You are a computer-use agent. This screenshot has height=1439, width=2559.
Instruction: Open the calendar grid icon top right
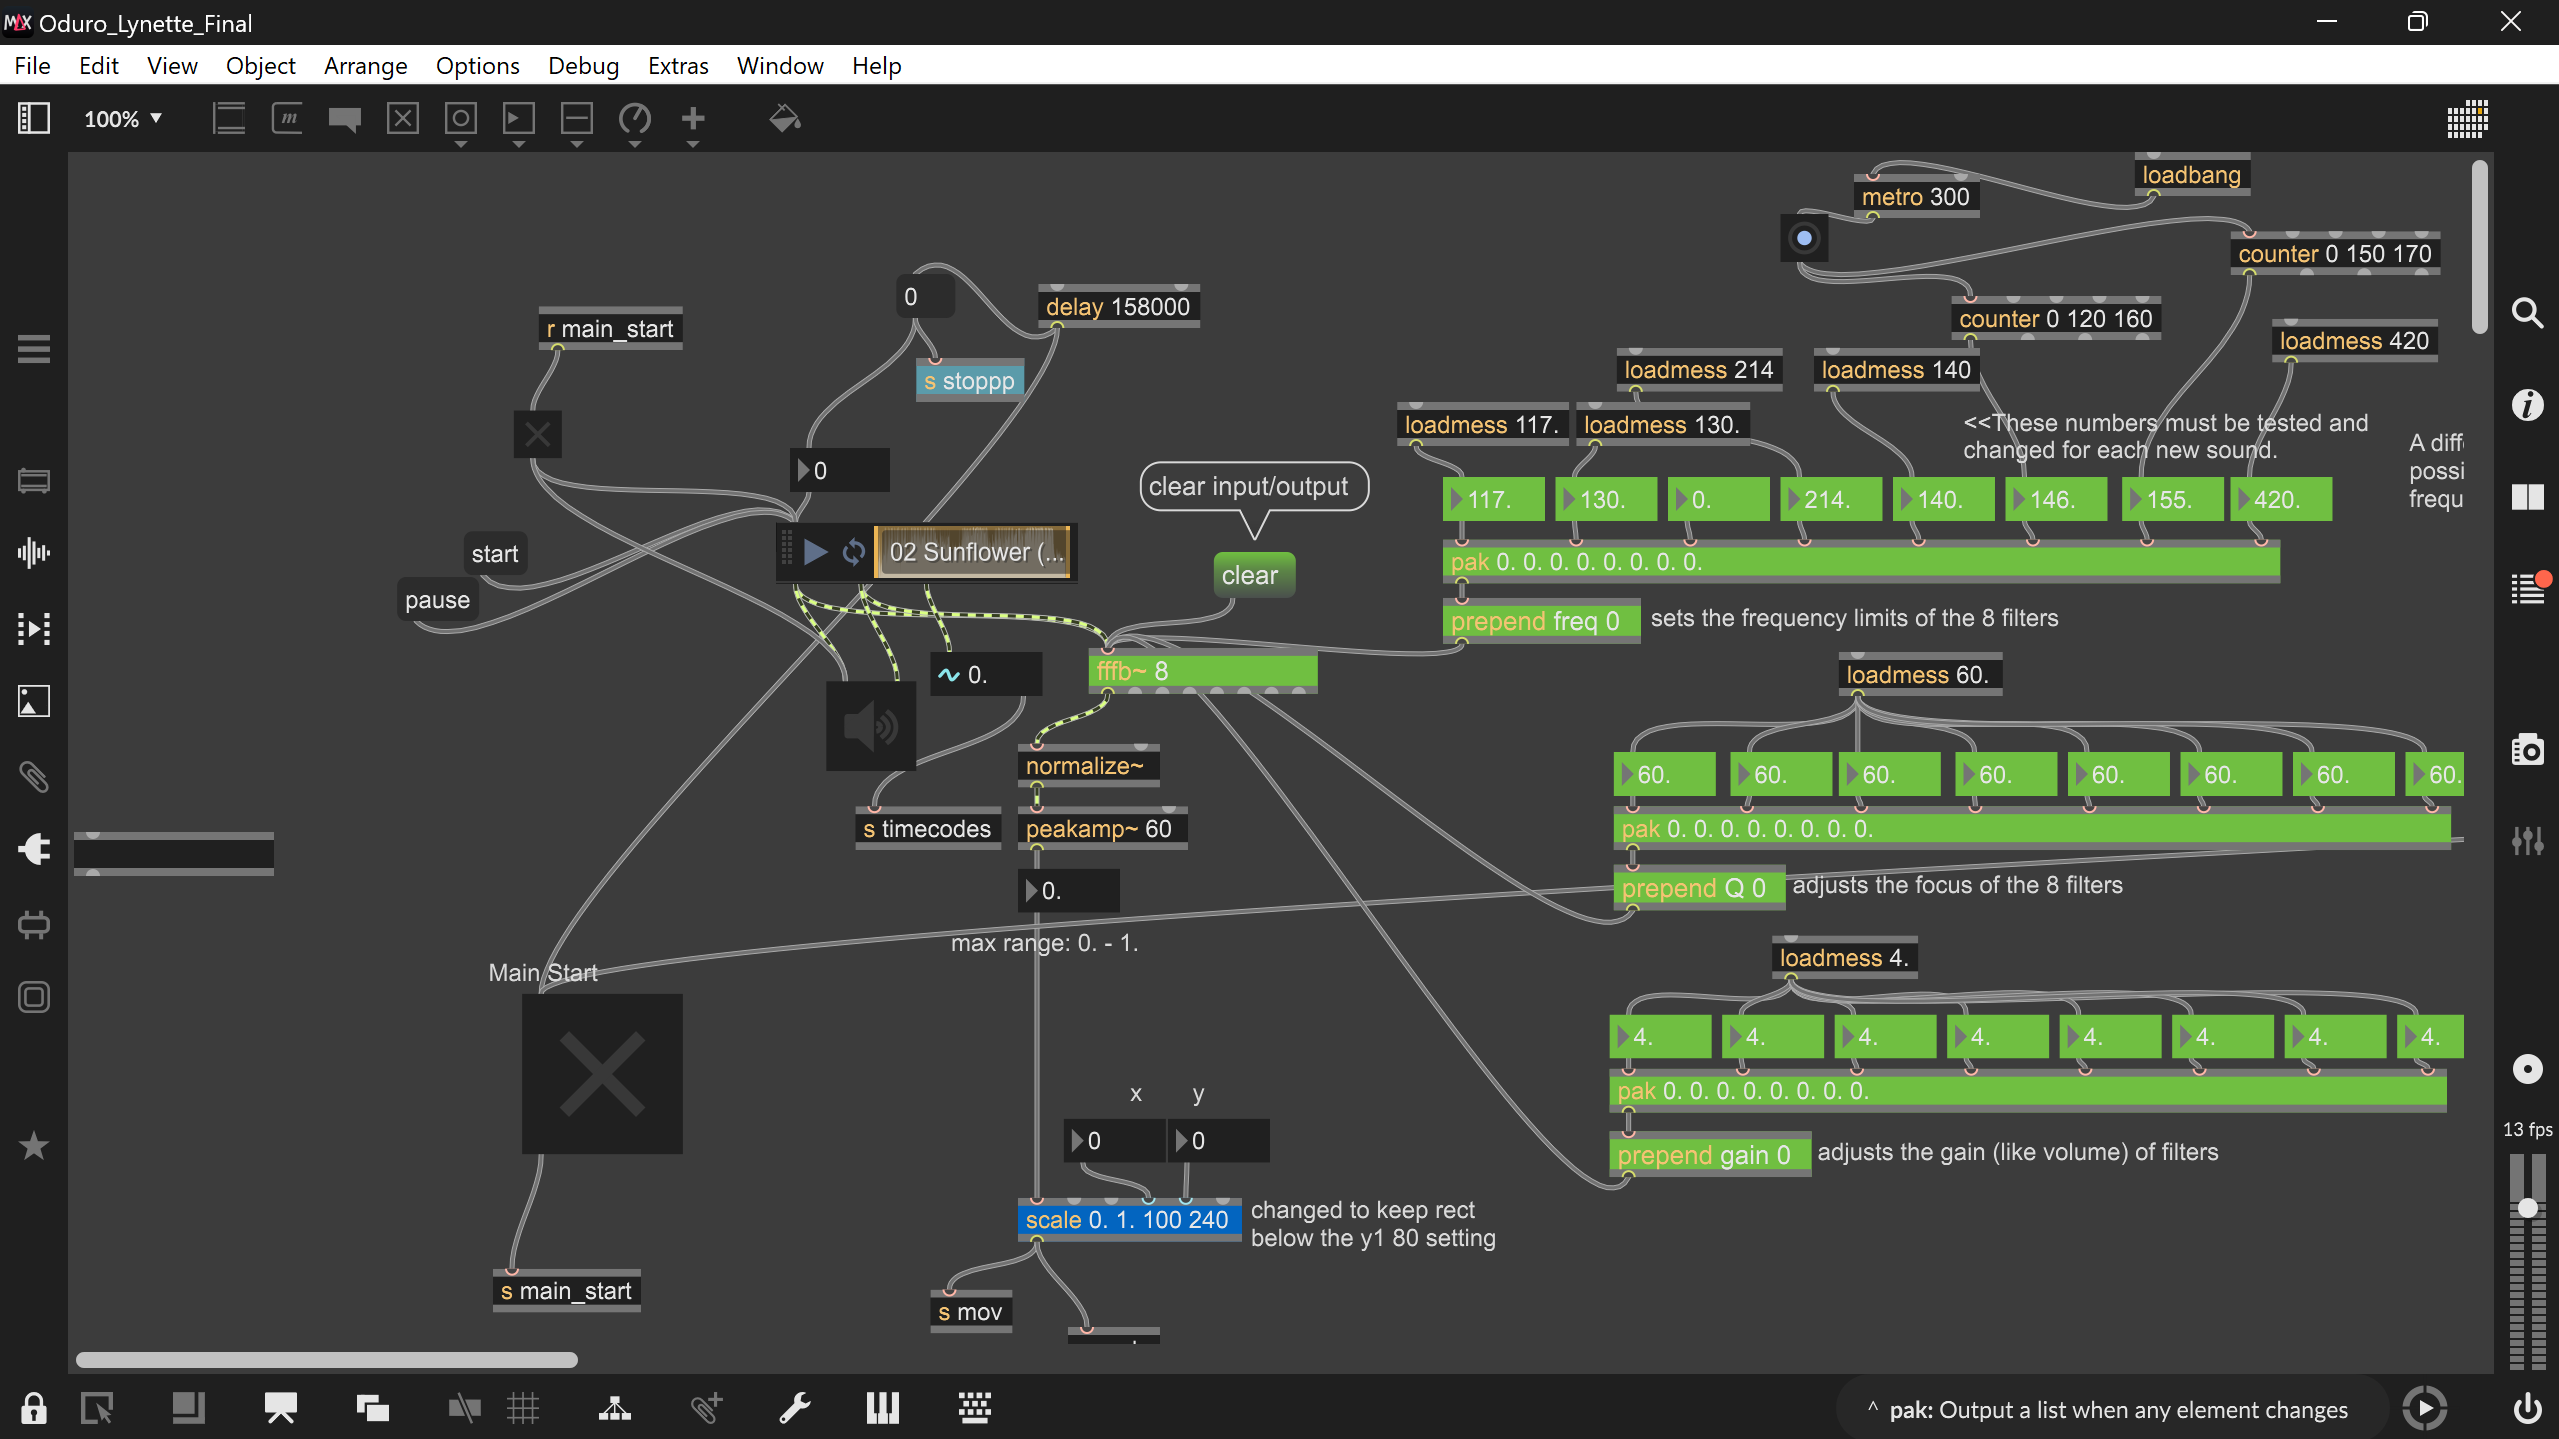click(x=2467, y=119)
